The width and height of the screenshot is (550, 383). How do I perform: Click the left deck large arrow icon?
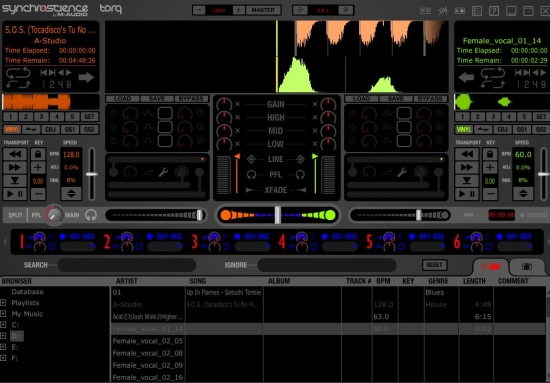tap(86, 77)
